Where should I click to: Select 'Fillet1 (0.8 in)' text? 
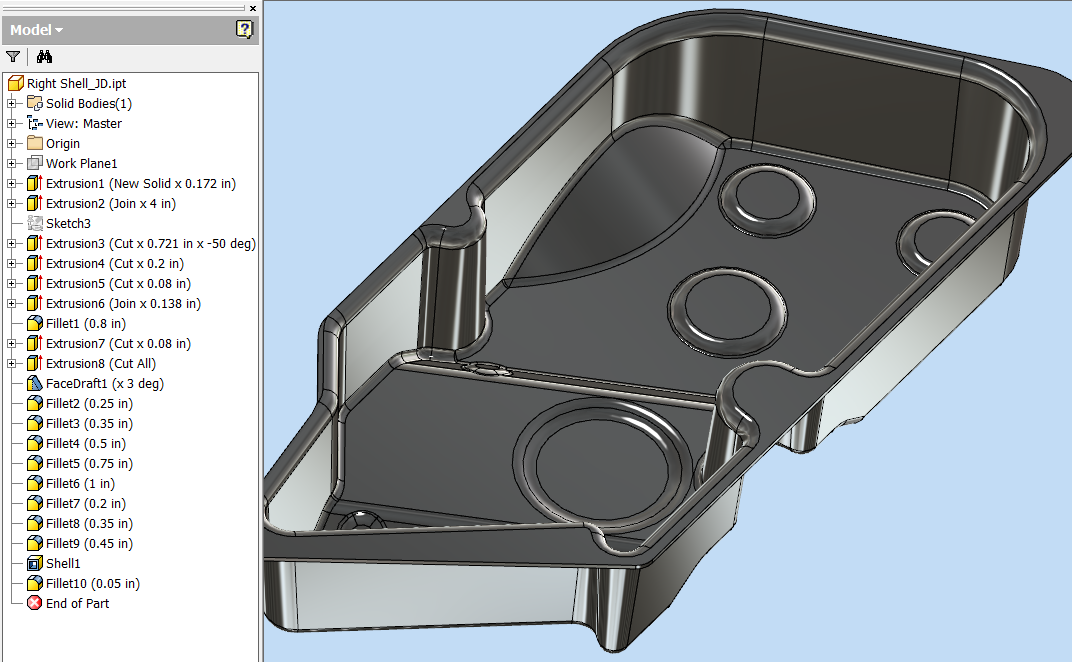coord(85,323)
